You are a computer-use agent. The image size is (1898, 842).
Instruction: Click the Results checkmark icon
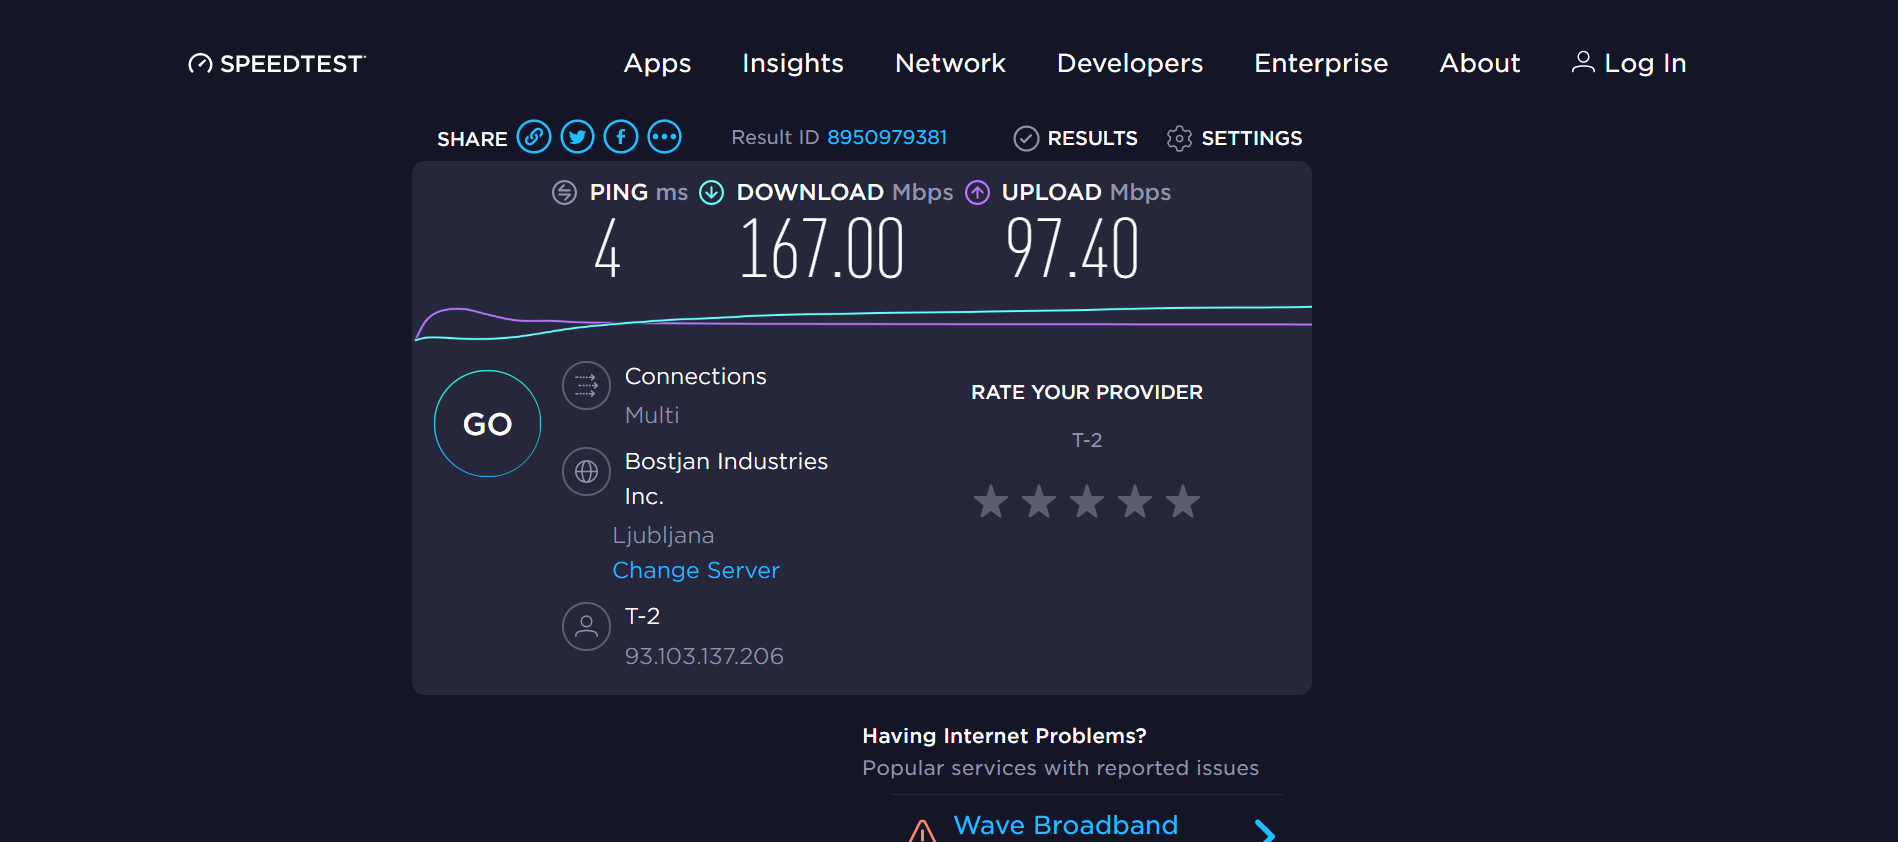pyautogui.click(x=1026, y=138)
